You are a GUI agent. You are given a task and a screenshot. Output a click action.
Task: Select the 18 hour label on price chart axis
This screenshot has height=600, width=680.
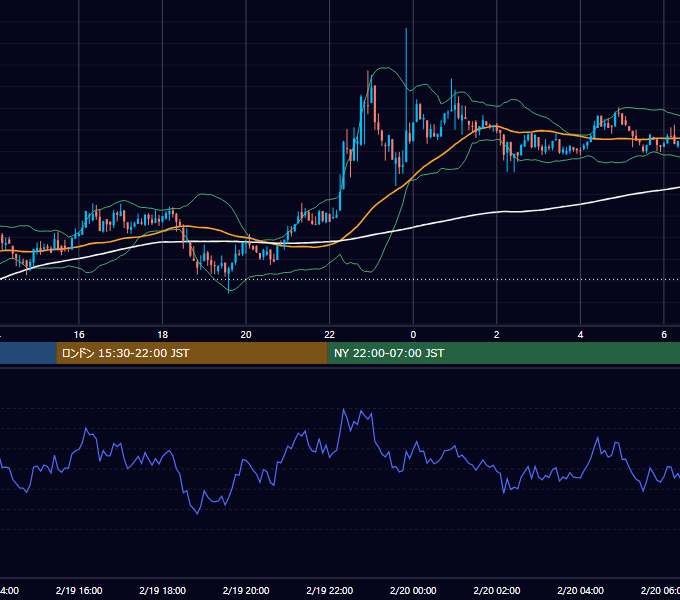pyautogui.click(x=163, y=335)
